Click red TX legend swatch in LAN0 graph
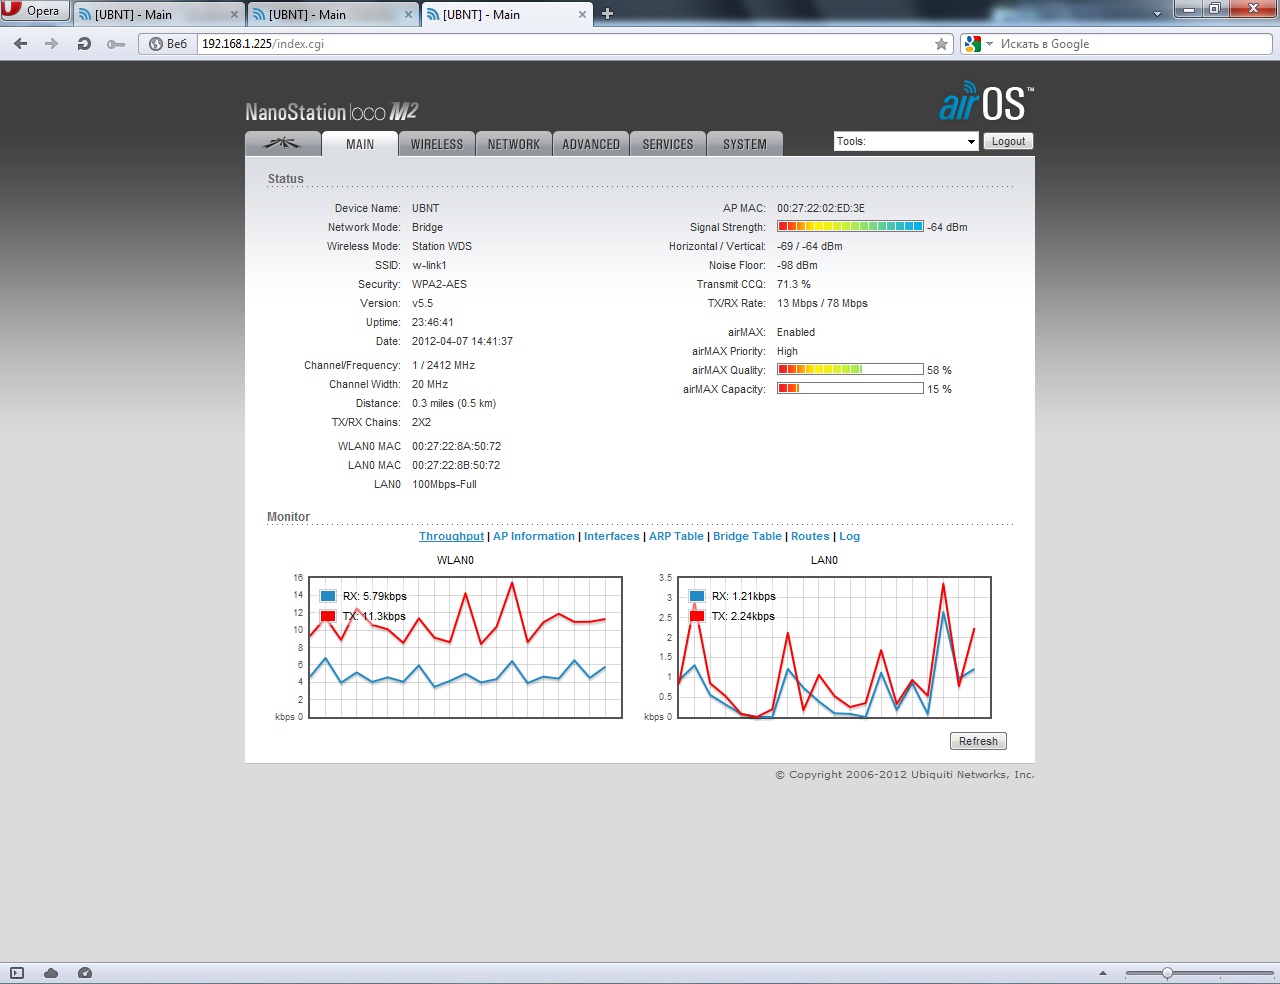 [x=697, y=616]
